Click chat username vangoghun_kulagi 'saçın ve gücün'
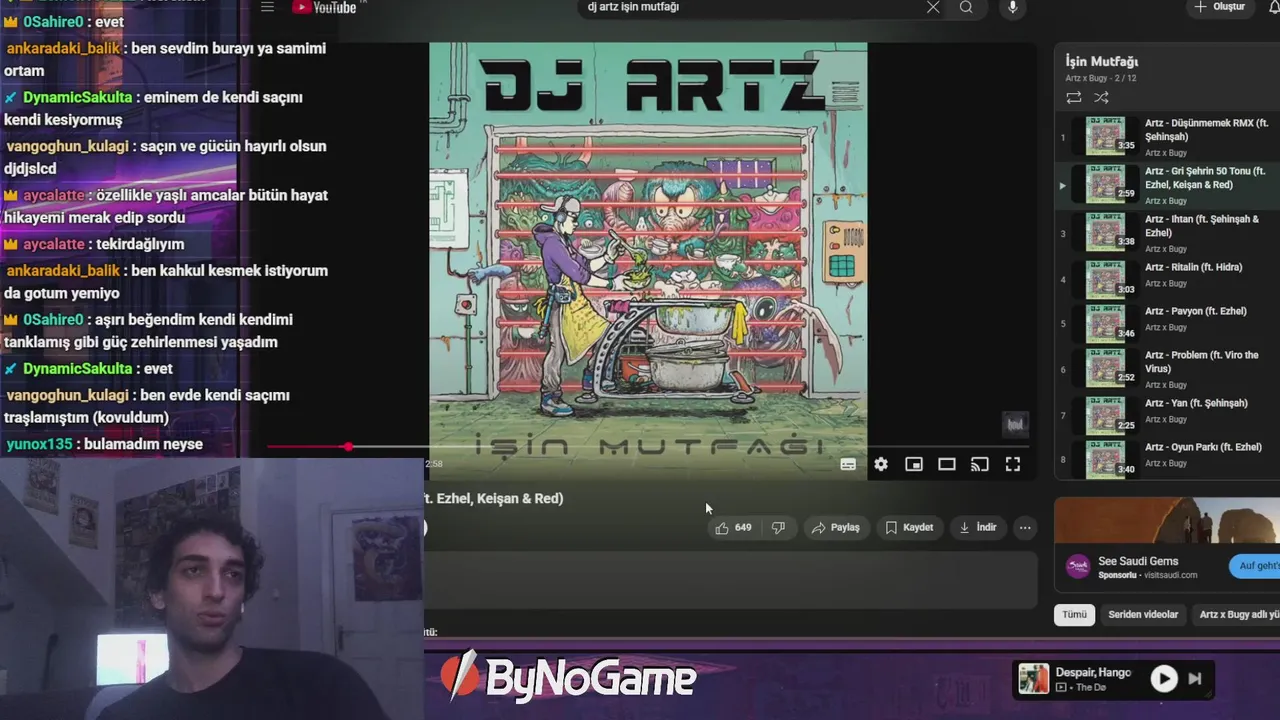Viewport: 1280px width, 720px height. pyautogui.click(x=68, y=146)
